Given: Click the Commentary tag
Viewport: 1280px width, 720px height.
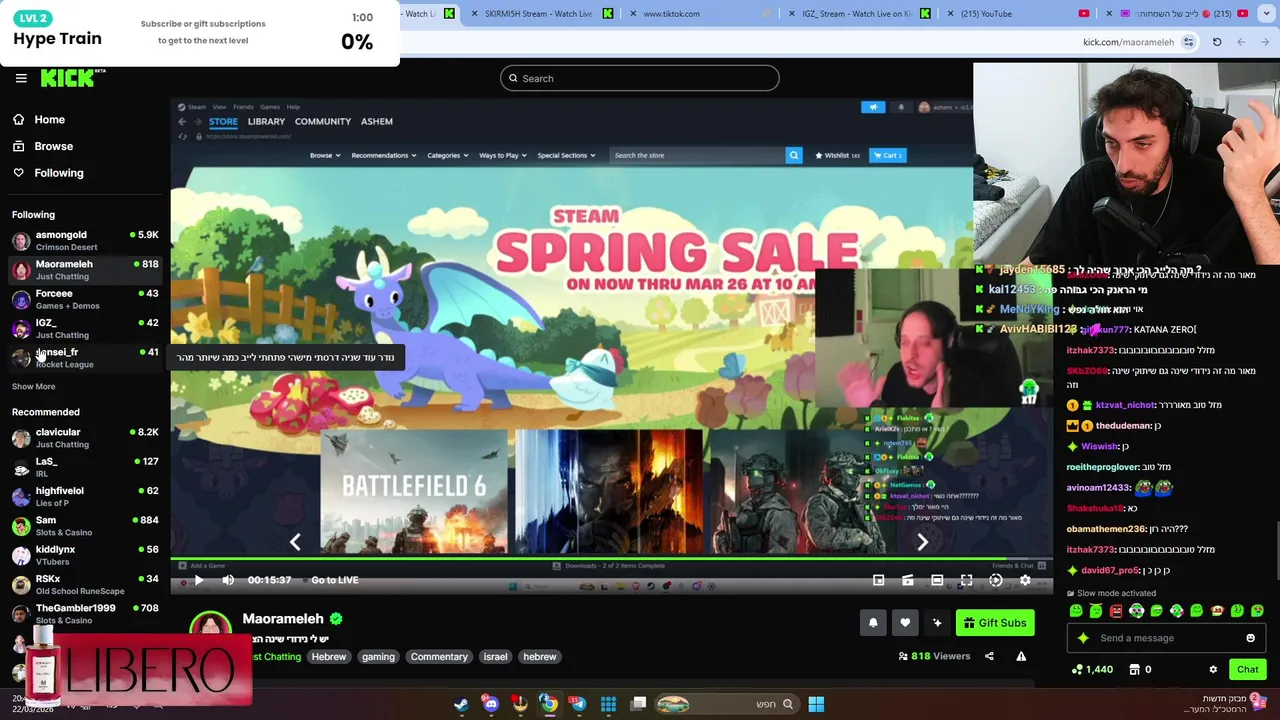Looking at the screenshot, I should [439, 657].
